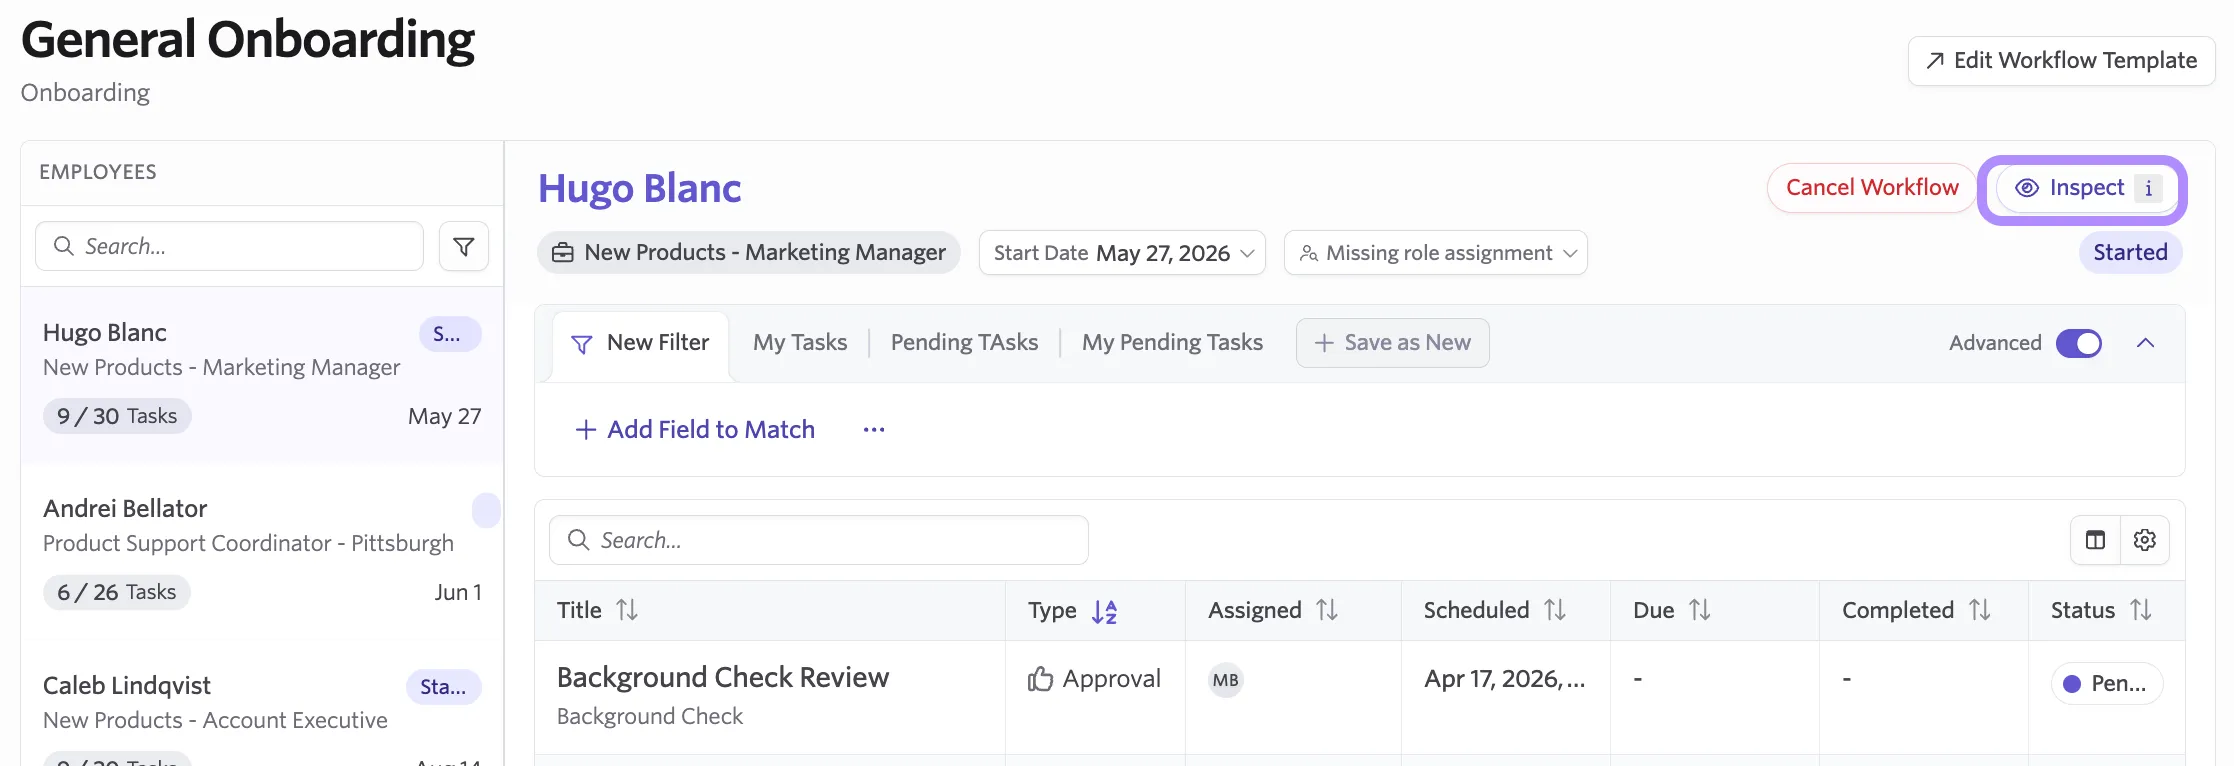
Task: Collapse the filter panel chevron
Action: click(2145, 343)
